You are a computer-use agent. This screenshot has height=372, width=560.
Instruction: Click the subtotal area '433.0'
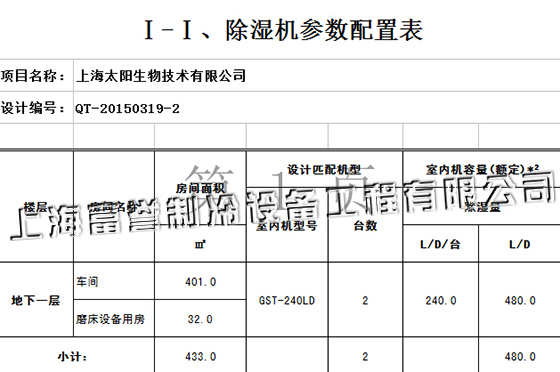tap(200, 356)
